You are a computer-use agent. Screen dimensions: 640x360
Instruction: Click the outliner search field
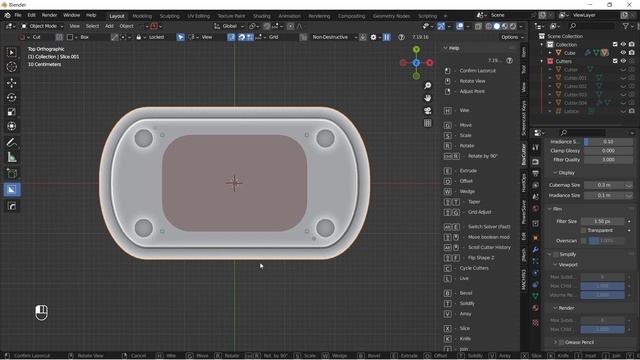click(x=591, y=26)
